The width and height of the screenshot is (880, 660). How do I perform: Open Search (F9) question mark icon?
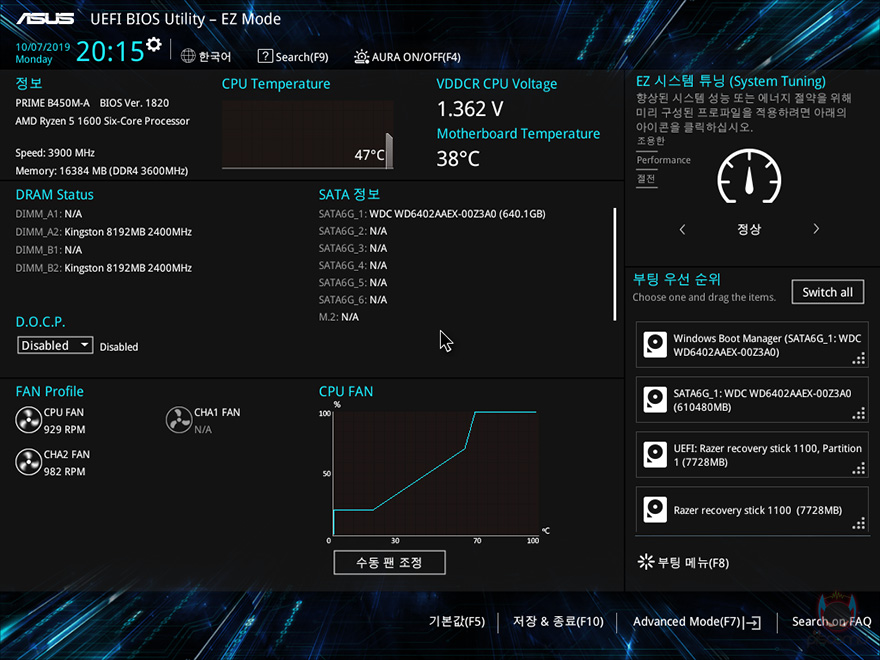coord(265,56)
